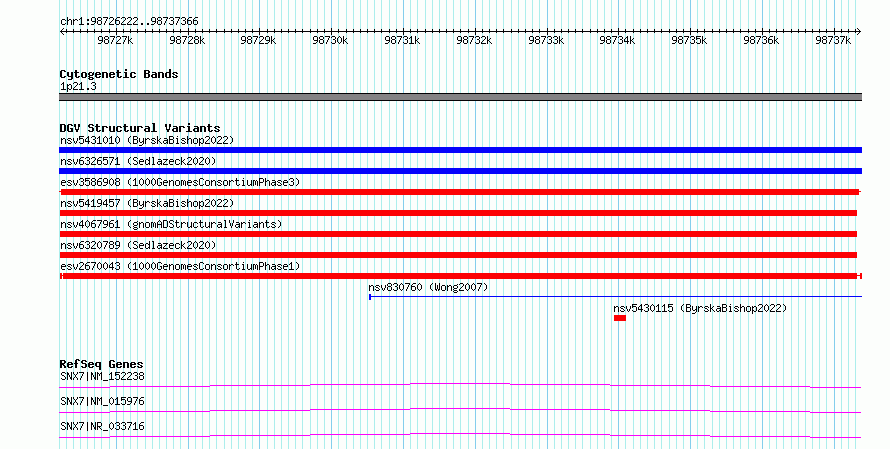Click the 1p21.3 band label
Image resolution: width=890 pixels, height=449 pixels.
click(78, 86)
